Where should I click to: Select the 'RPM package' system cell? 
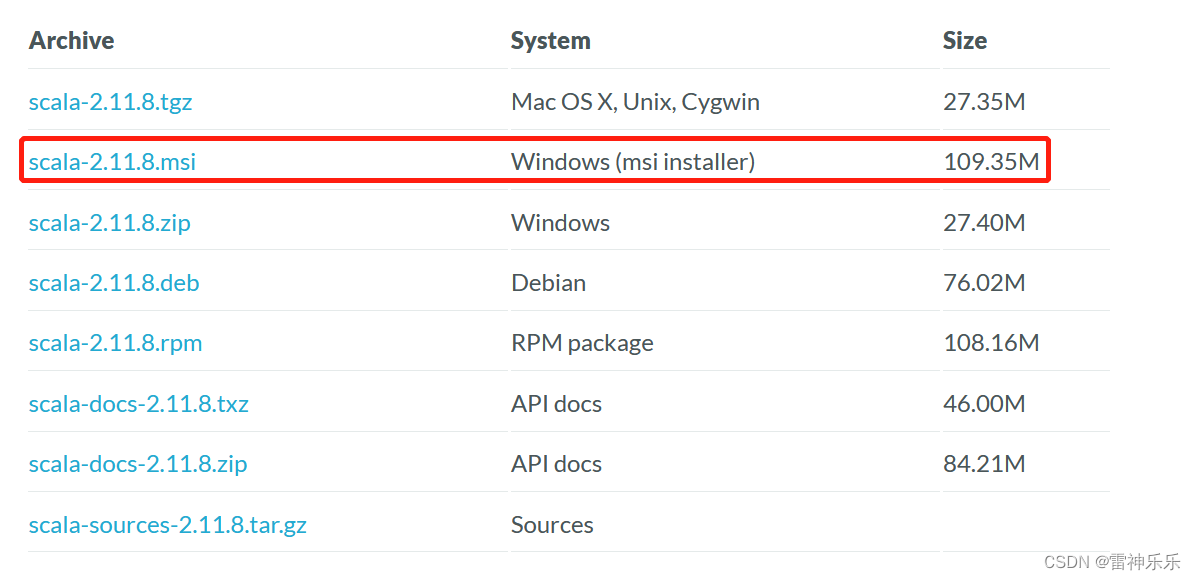[x=582, y=343]
